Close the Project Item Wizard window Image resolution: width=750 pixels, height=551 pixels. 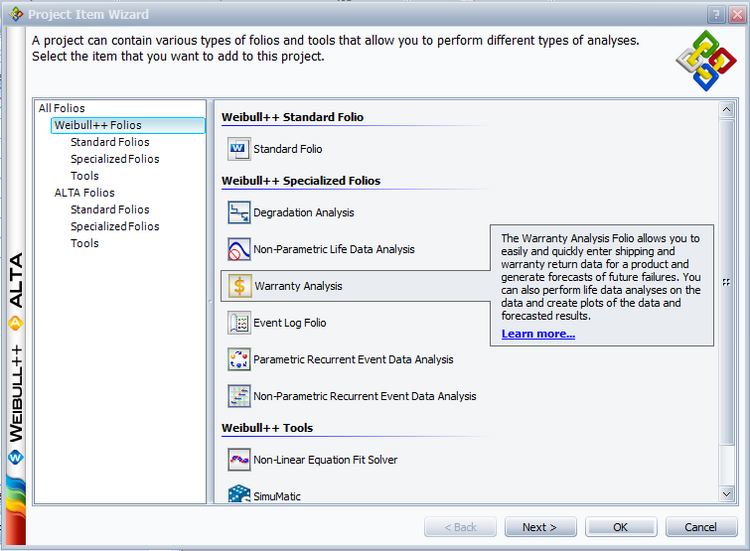click(737, 15)
